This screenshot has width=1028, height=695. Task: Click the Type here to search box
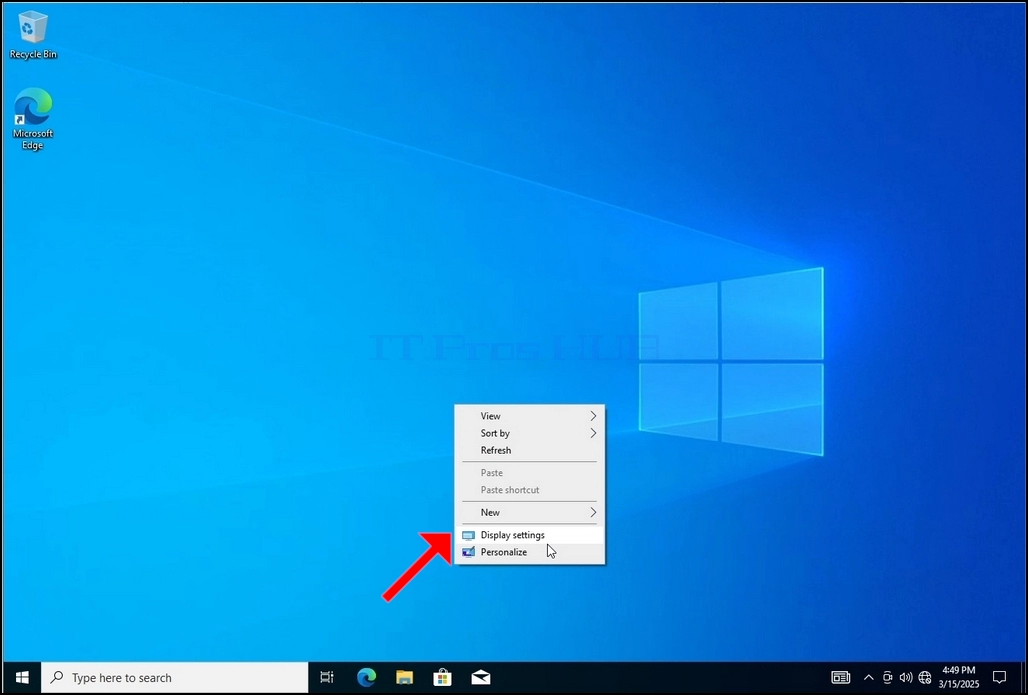coord(174,677)
